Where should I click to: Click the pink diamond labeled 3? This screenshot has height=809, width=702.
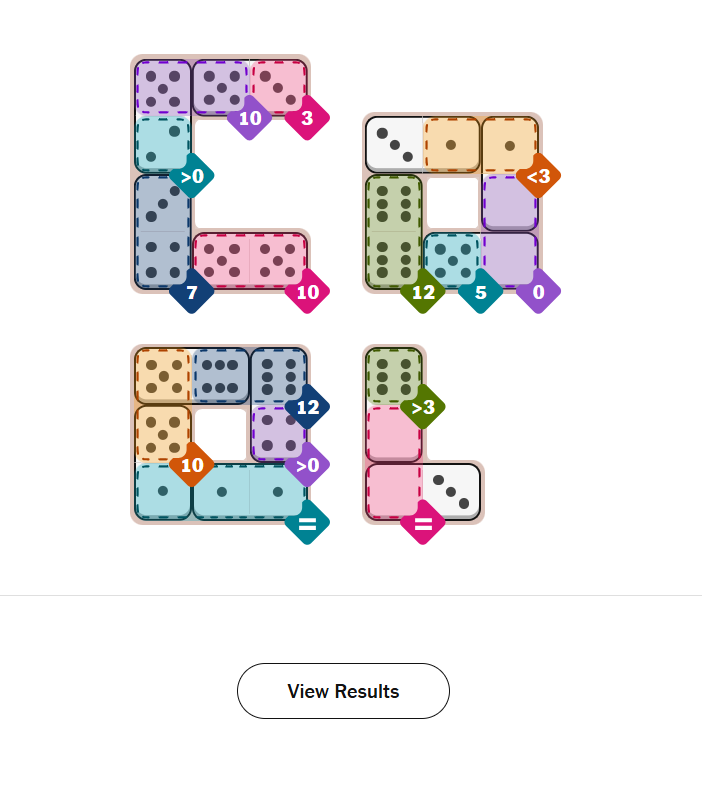(x=307, y=118)
